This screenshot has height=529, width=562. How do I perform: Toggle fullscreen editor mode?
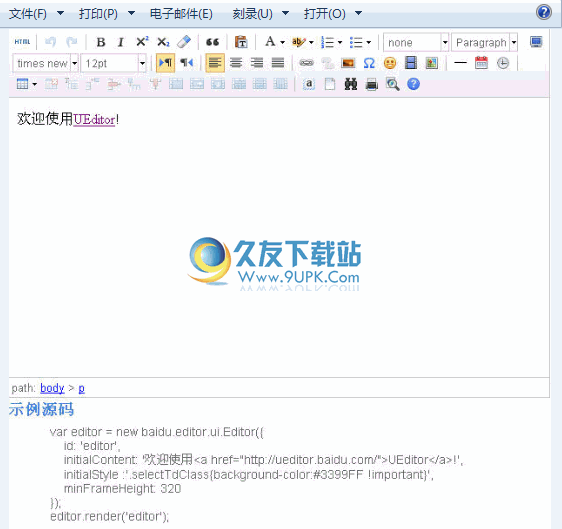[537, 42]
